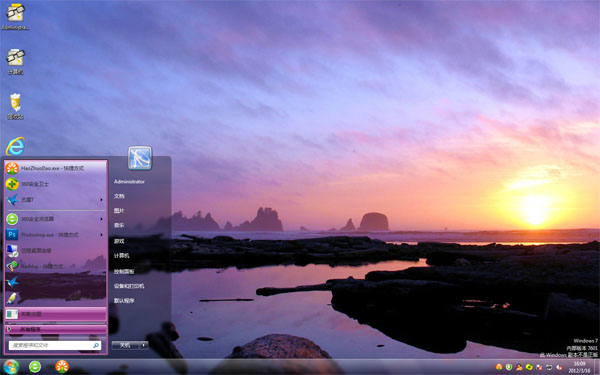Expand the Photoshop.exe jump list arrow
This screenshot has height=375, width=600.
coord(101,235)
